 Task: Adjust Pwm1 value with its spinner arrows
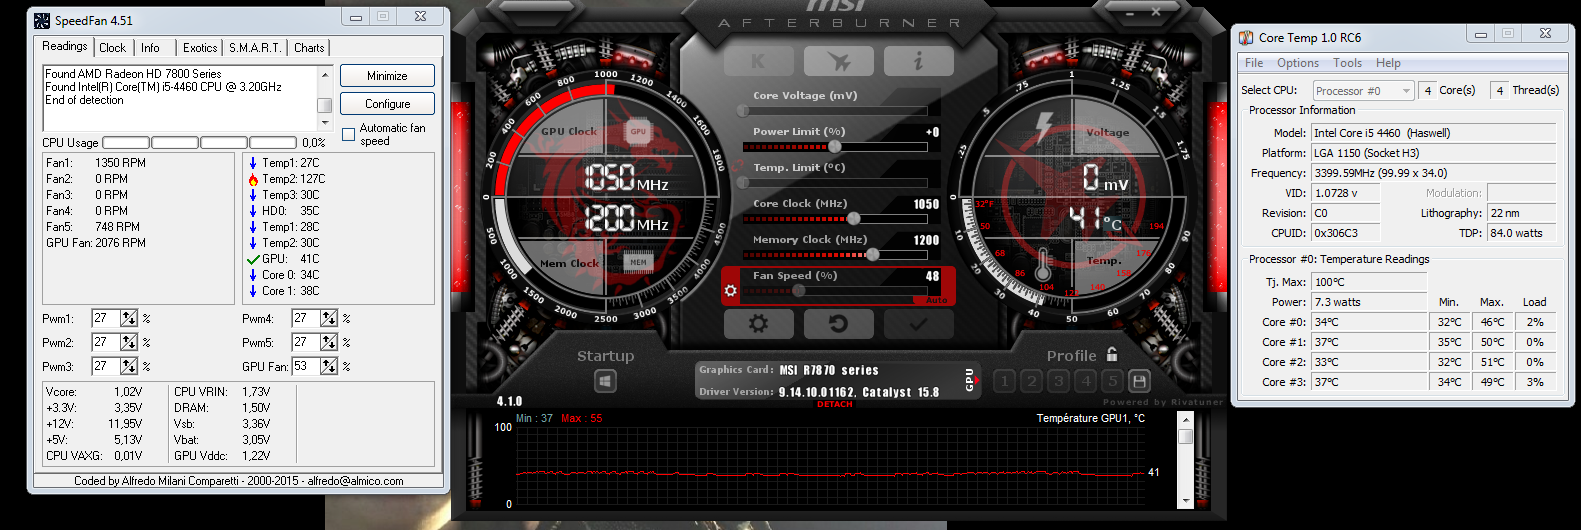coord(129,318)
